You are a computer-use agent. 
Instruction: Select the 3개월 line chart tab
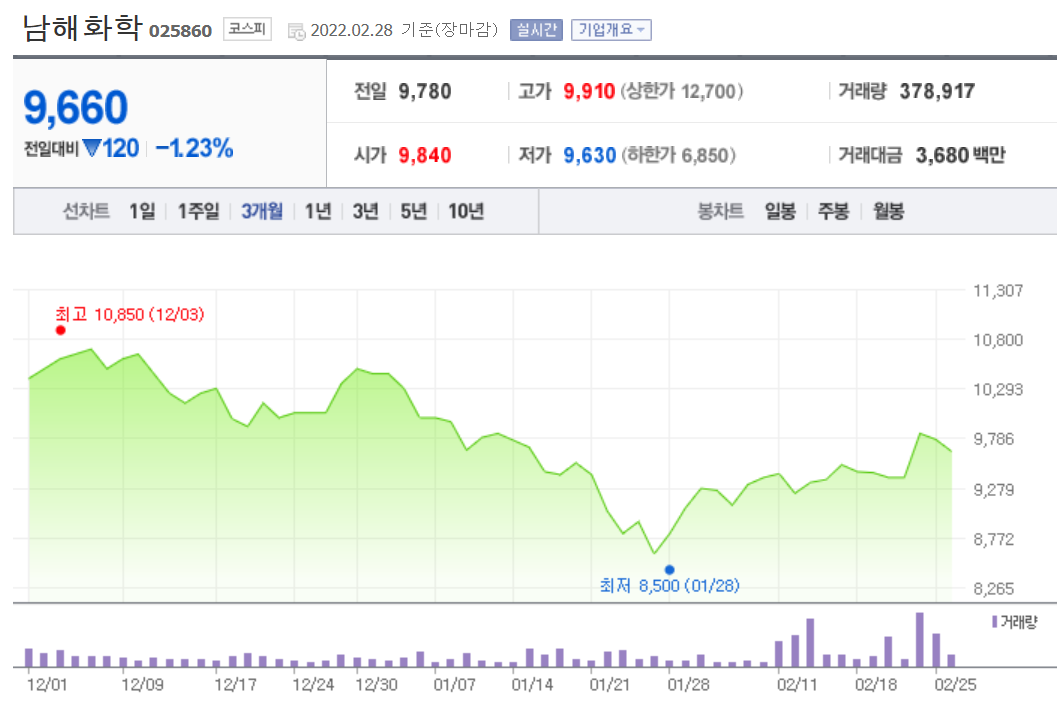[262, 212]
